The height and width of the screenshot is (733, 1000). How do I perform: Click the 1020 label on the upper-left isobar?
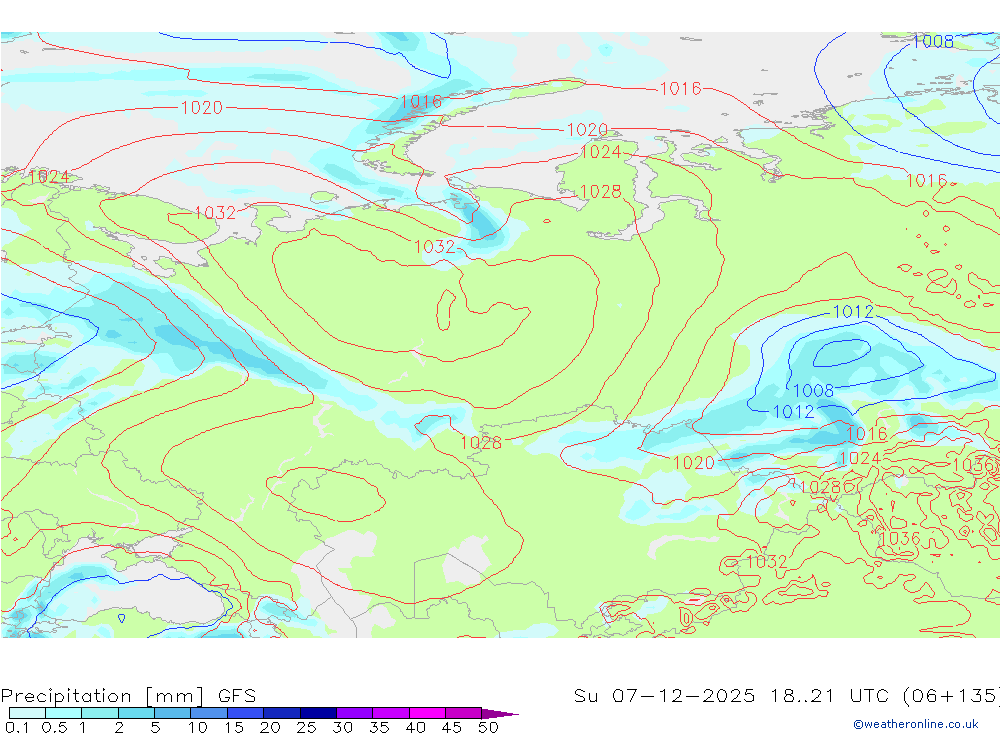202,108
